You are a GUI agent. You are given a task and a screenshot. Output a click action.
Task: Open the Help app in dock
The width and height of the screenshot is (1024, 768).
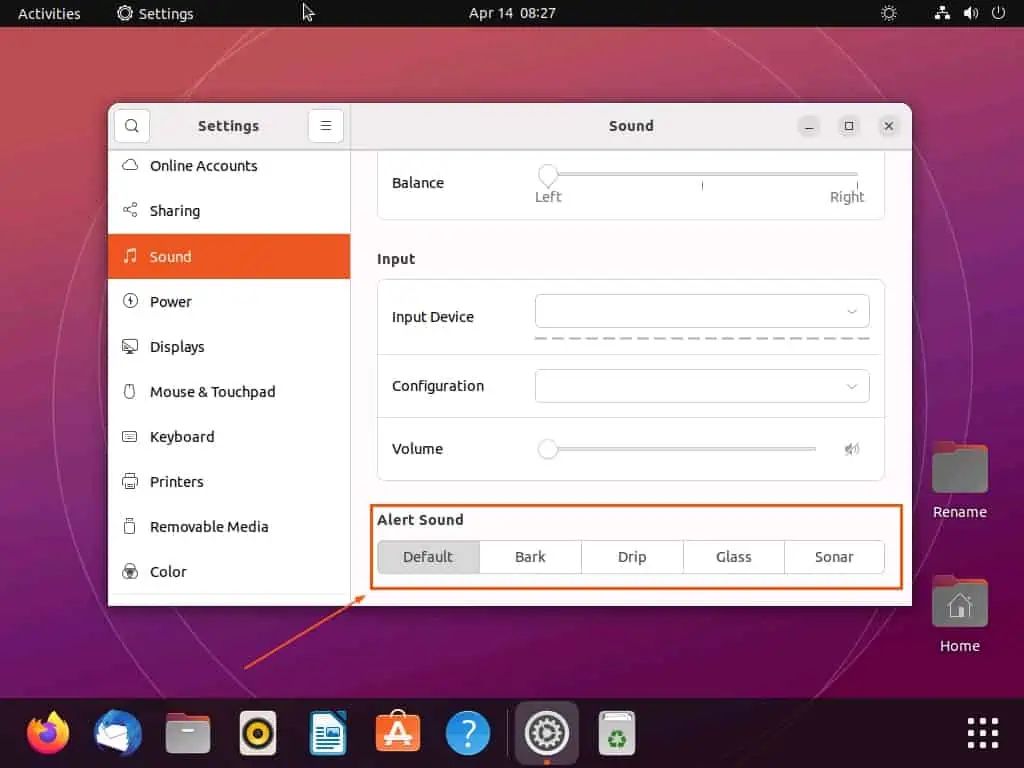[x=468, y=733]
